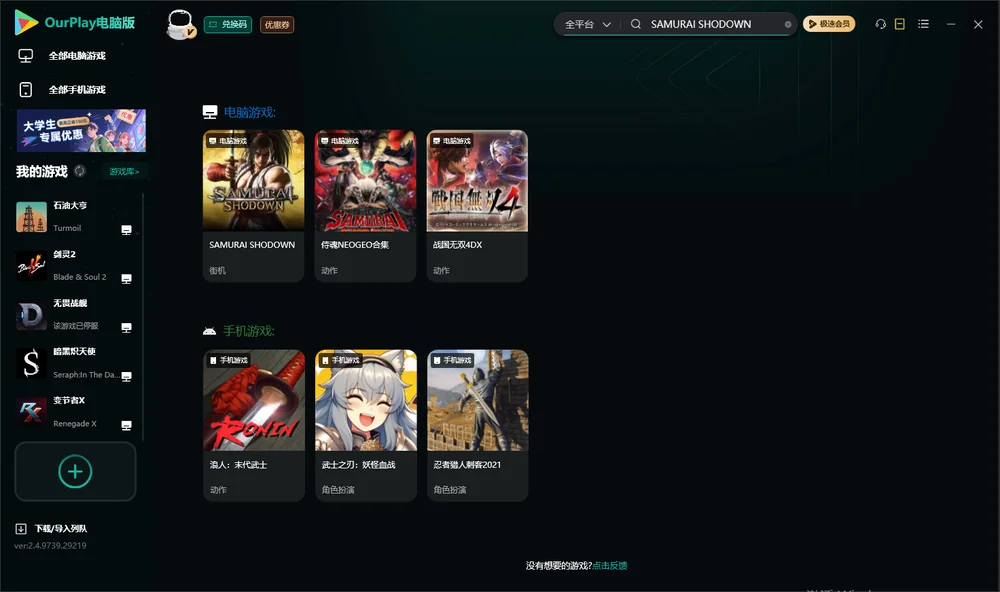Viewport: 1000px width, 592px height.
Task: Expand the 全平台 platform dropdown
Action: click(x=587, y=24)
